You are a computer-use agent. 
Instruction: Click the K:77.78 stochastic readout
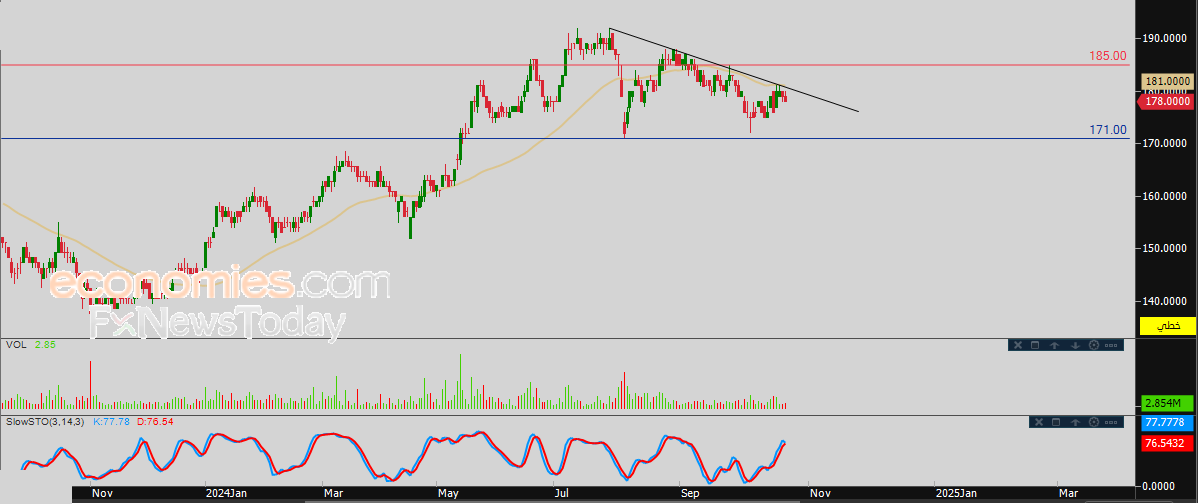click(x=113, y=422)
